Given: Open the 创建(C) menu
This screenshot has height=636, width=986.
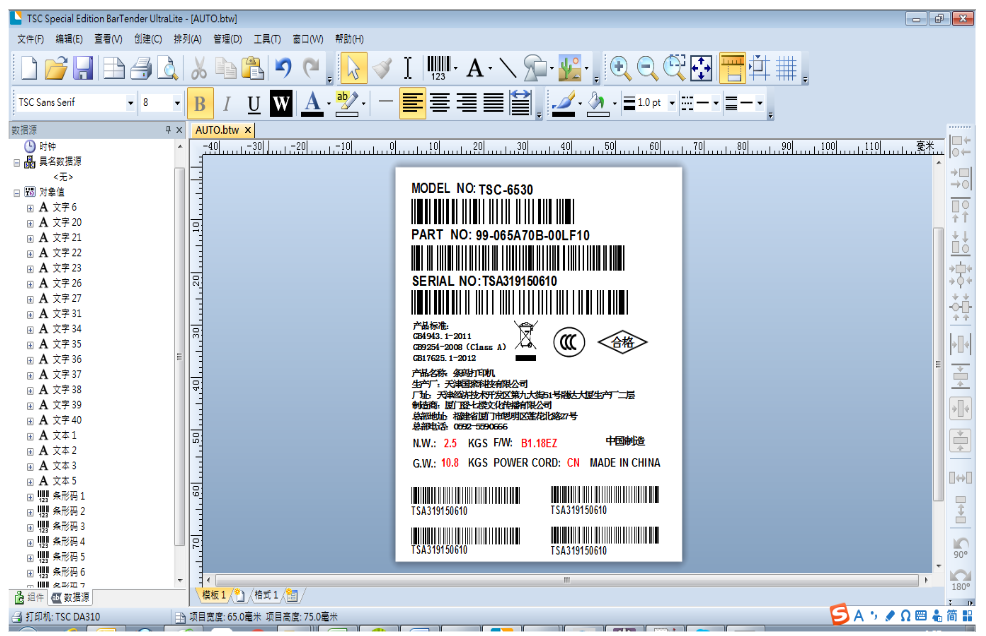Looking at the screenshot, I should tap(148, 39).
